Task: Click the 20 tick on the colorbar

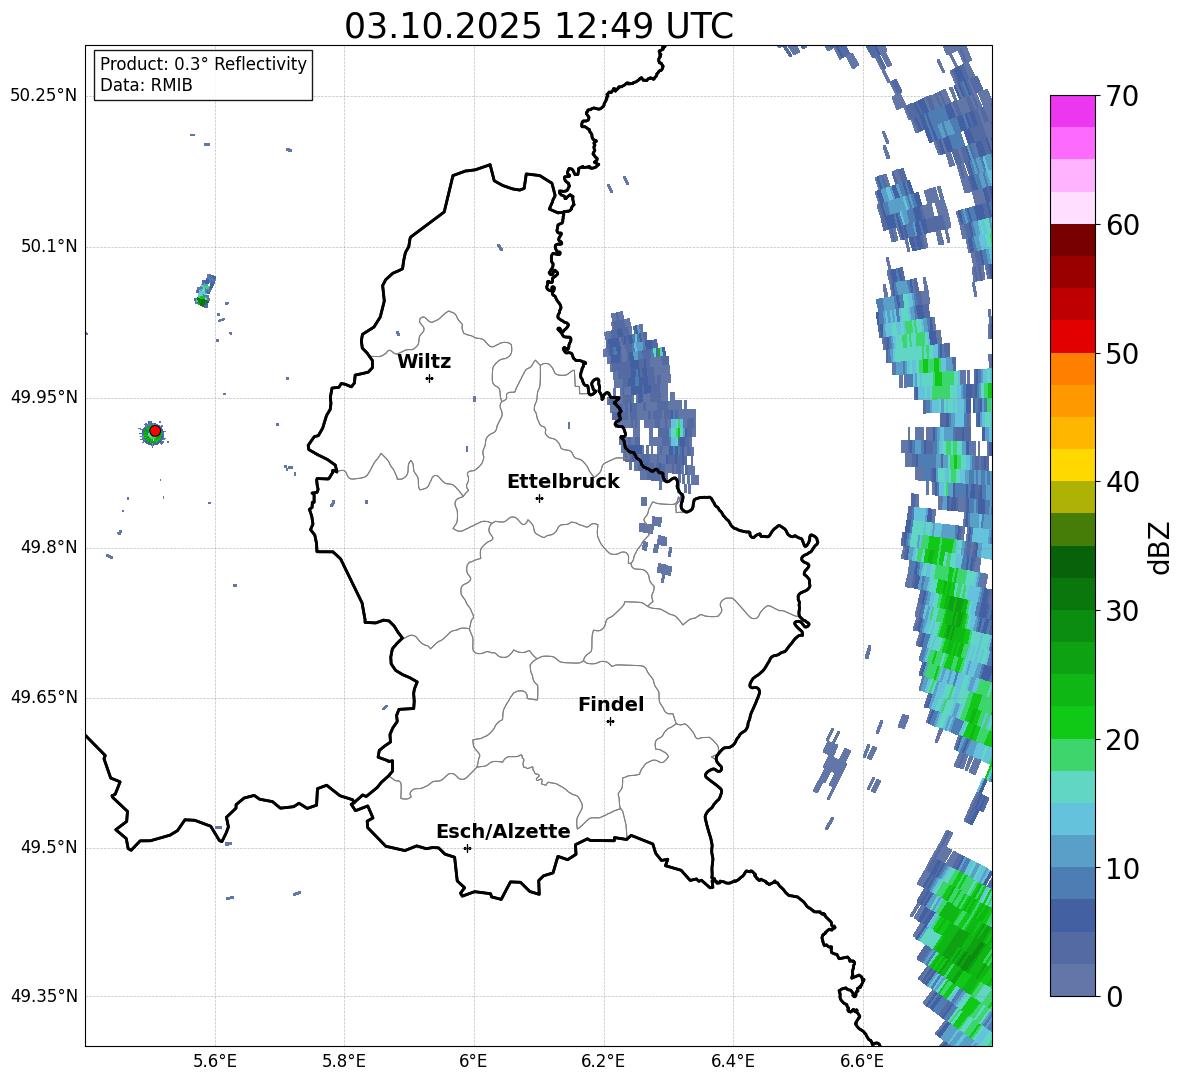Action: click(1122, 740)
